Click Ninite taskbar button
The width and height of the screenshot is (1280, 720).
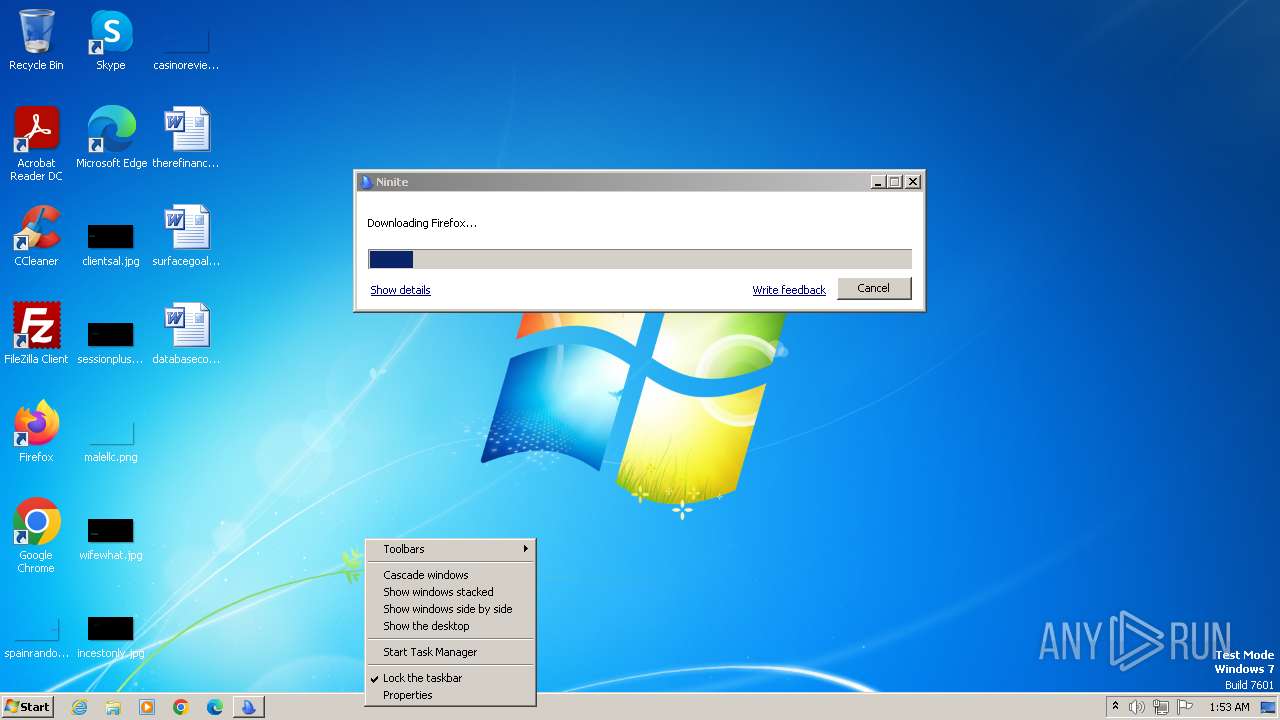tap(248, 707)
